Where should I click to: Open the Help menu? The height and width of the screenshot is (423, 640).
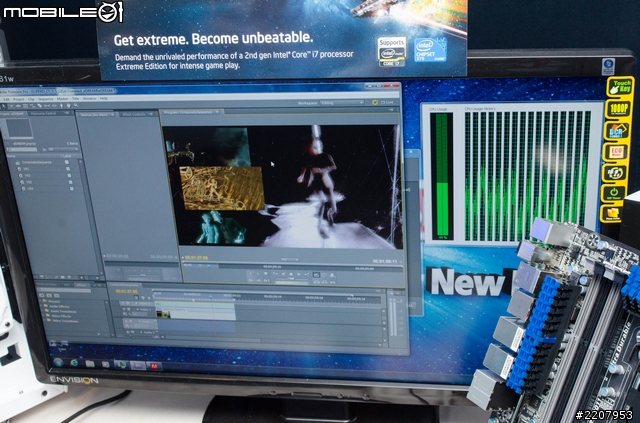[x=104, y=98]
